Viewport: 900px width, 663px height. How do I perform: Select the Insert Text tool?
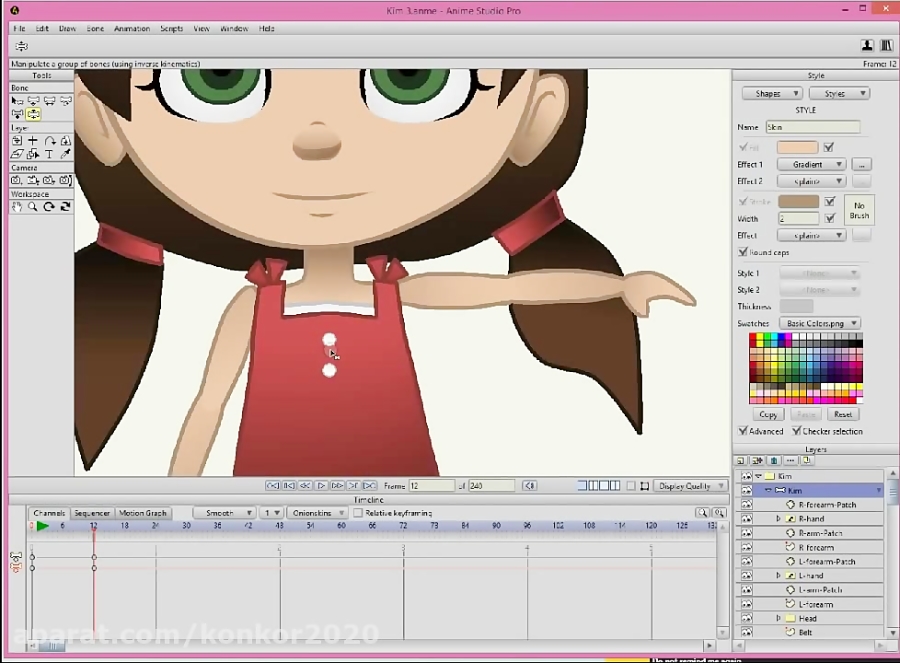pos(51,152)
